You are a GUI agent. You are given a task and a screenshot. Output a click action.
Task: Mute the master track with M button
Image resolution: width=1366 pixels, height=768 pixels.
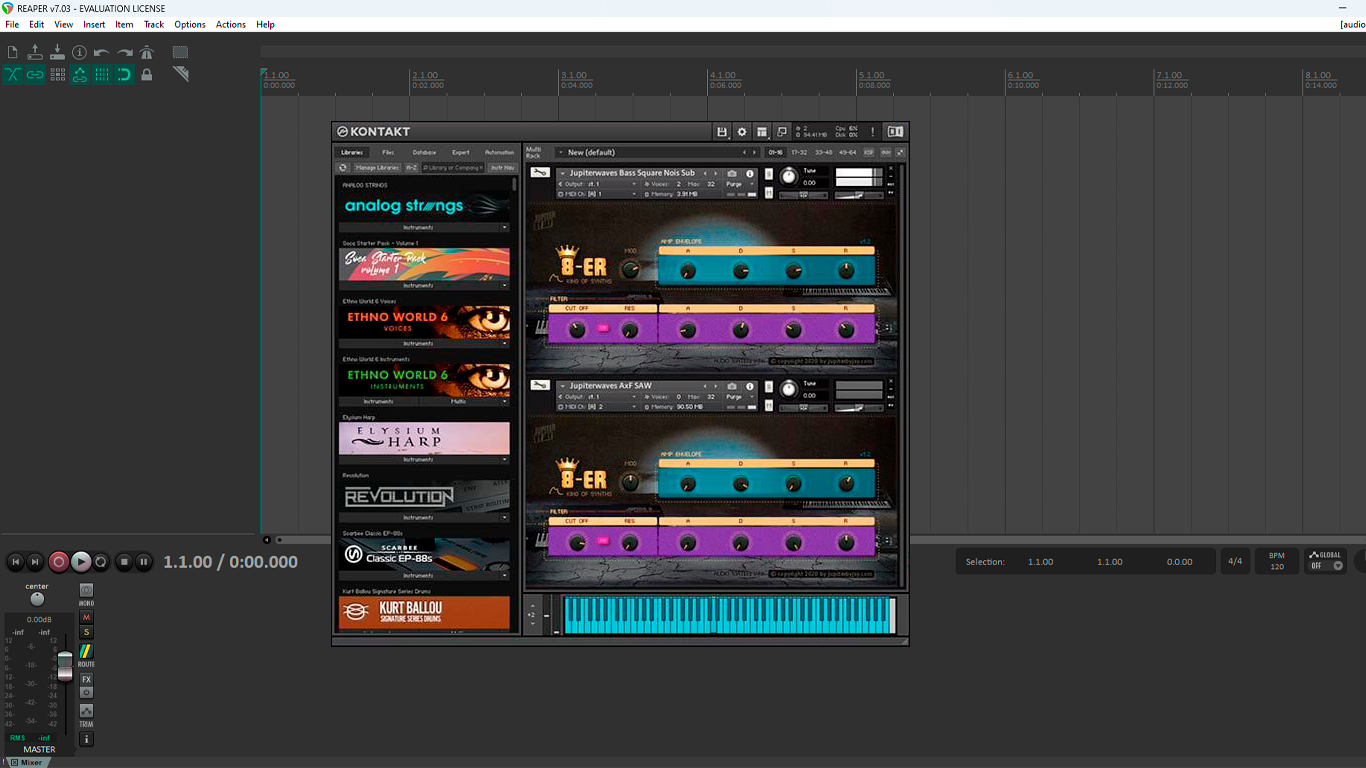coord(86,618)
